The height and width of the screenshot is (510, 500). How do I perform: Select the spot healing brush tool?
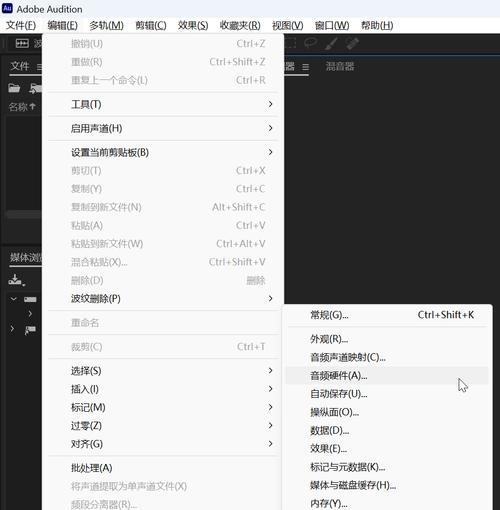pyautogui.click(x=352, y=43)
